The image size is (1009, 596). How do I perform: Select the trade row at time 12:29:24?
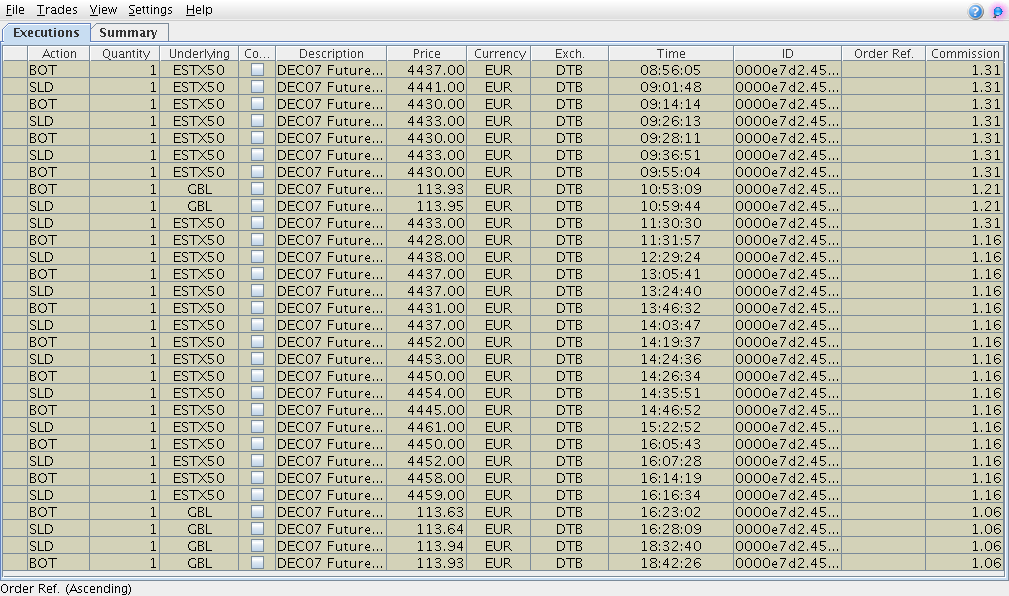670,257
